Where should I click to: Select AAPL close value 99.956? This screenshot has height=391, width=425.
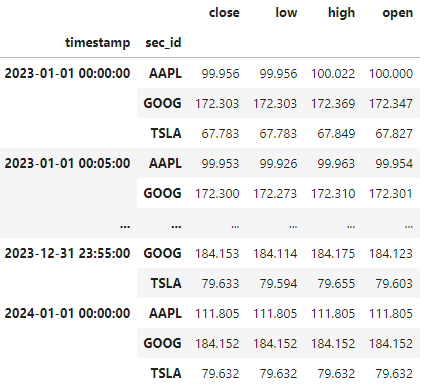[220, 74]
